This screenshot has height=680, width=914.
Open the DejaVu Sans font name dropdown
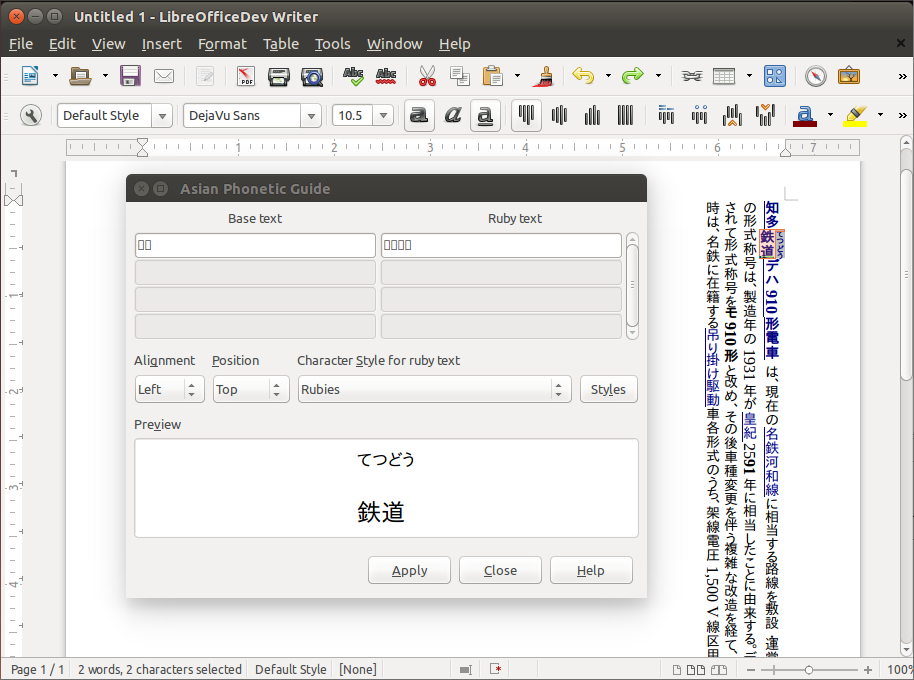[311, 116]
